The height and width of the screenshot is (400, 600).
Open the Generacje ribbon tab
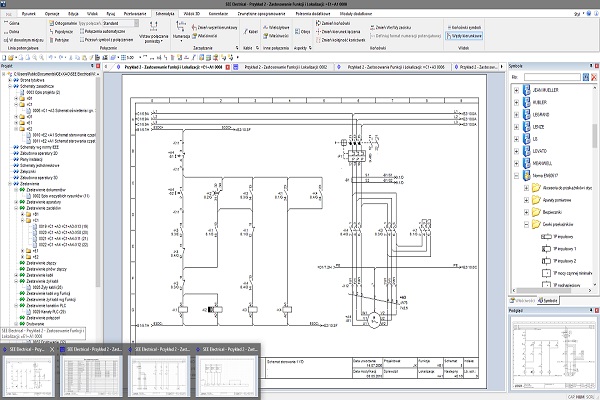pyautogui.click(x=218, y=13)
